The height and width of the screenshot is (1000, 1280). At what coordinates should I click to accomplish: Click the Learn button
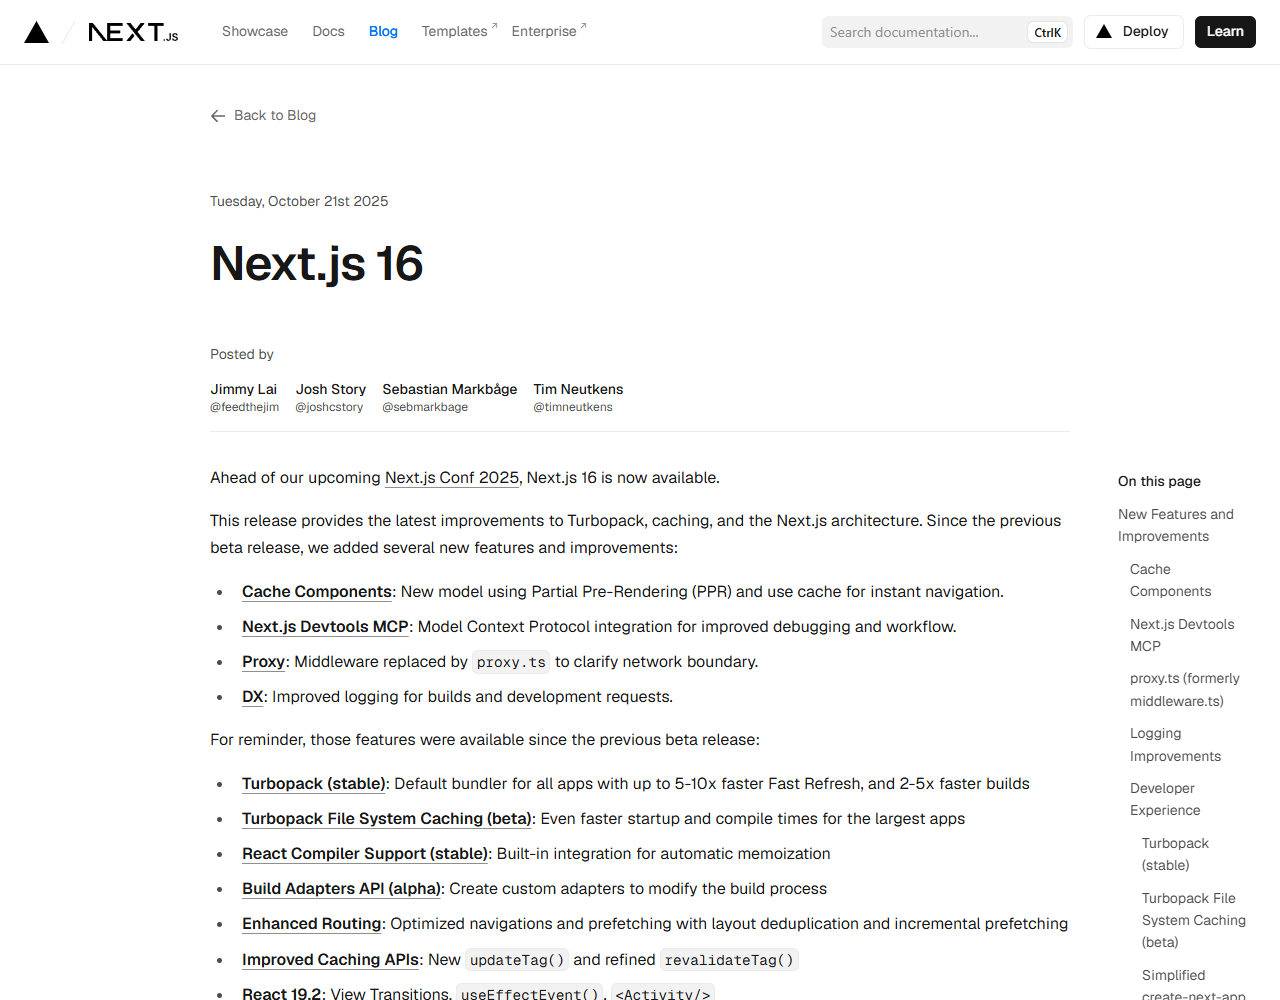[x=1225, y=32]
